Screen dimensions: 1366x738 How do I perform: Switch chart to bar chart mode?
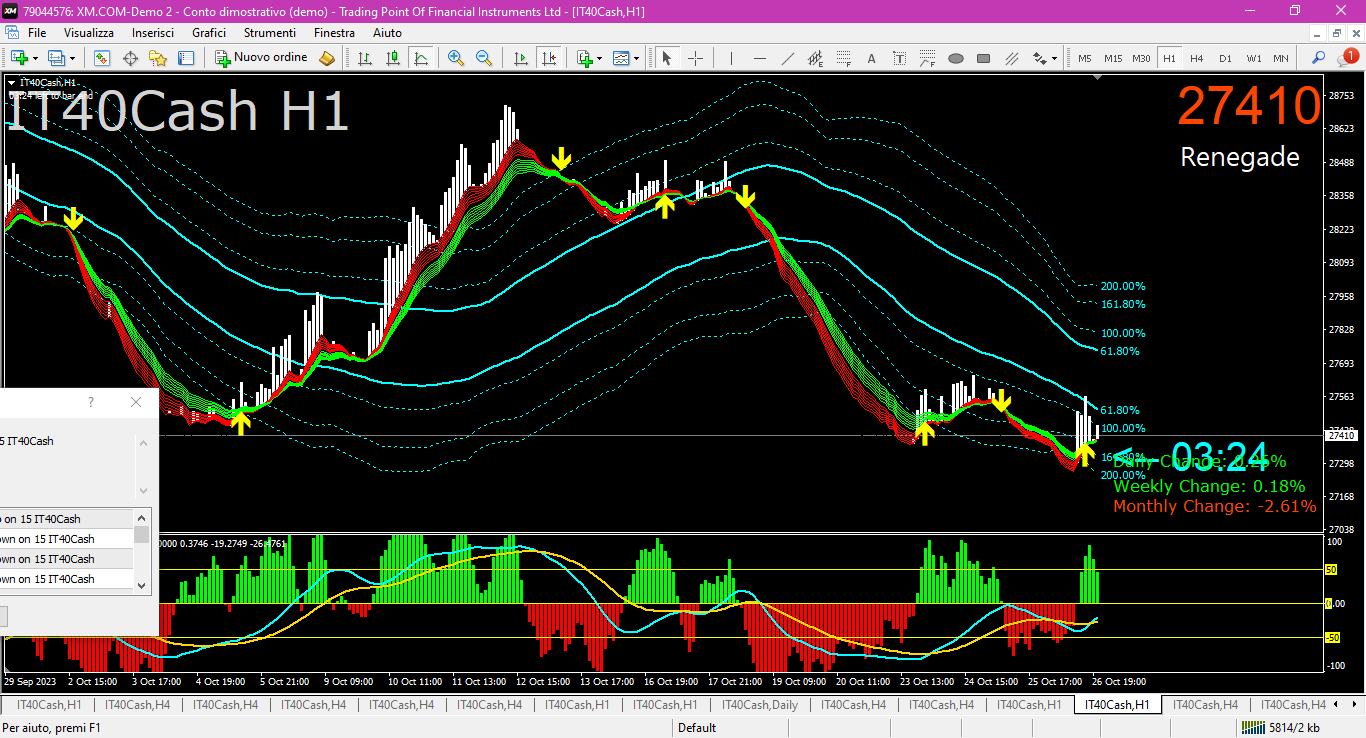(x=365, y=58)
